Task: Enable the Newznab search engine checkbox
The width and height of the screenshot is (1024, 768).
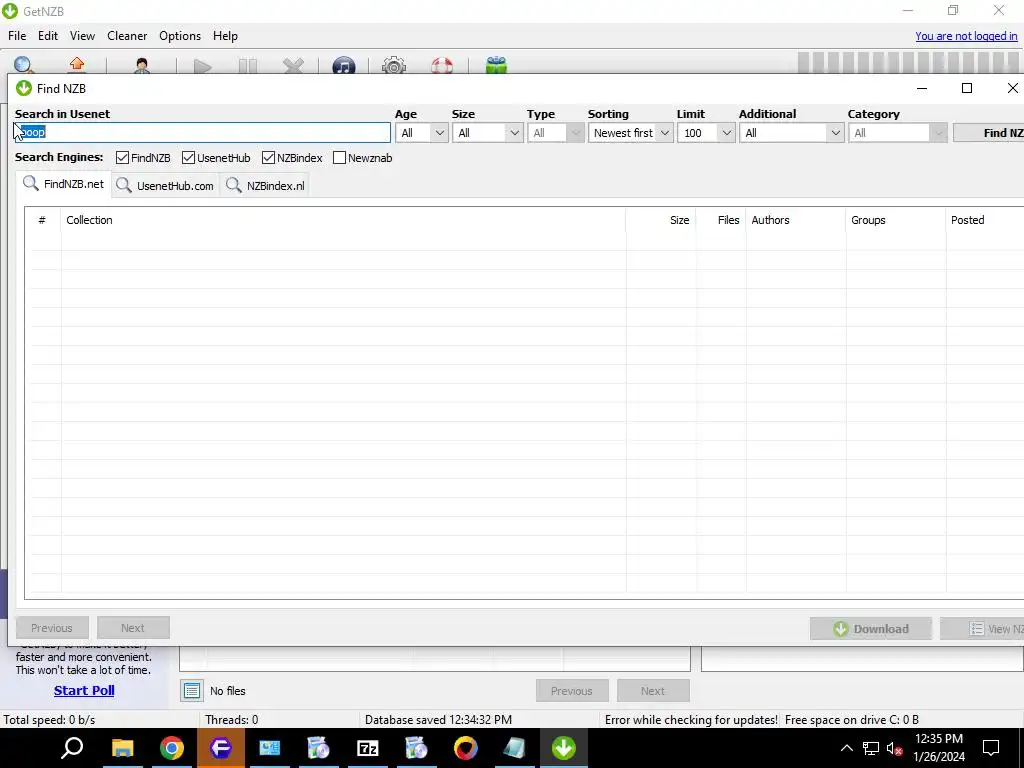Action: [339, 157]
